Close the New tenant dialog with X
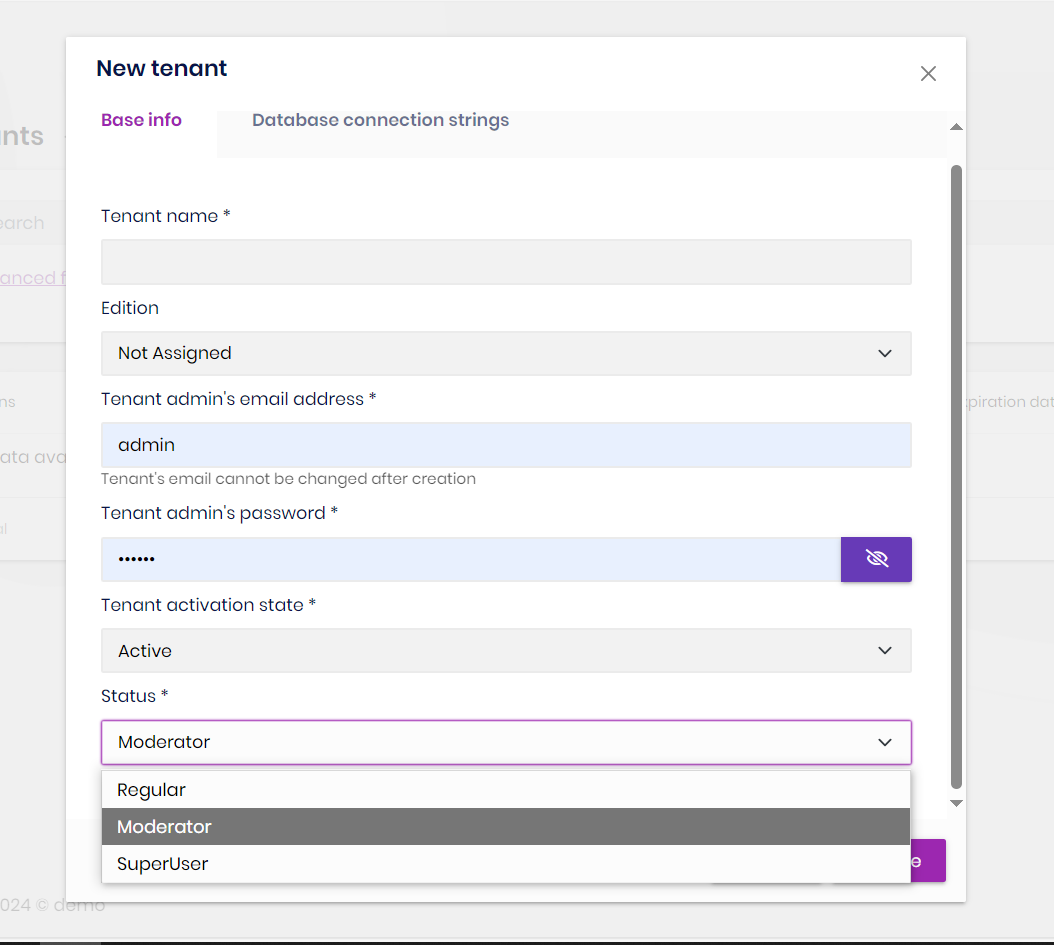Viewport: 1054px width, 945px height. (x=928, y=73)
